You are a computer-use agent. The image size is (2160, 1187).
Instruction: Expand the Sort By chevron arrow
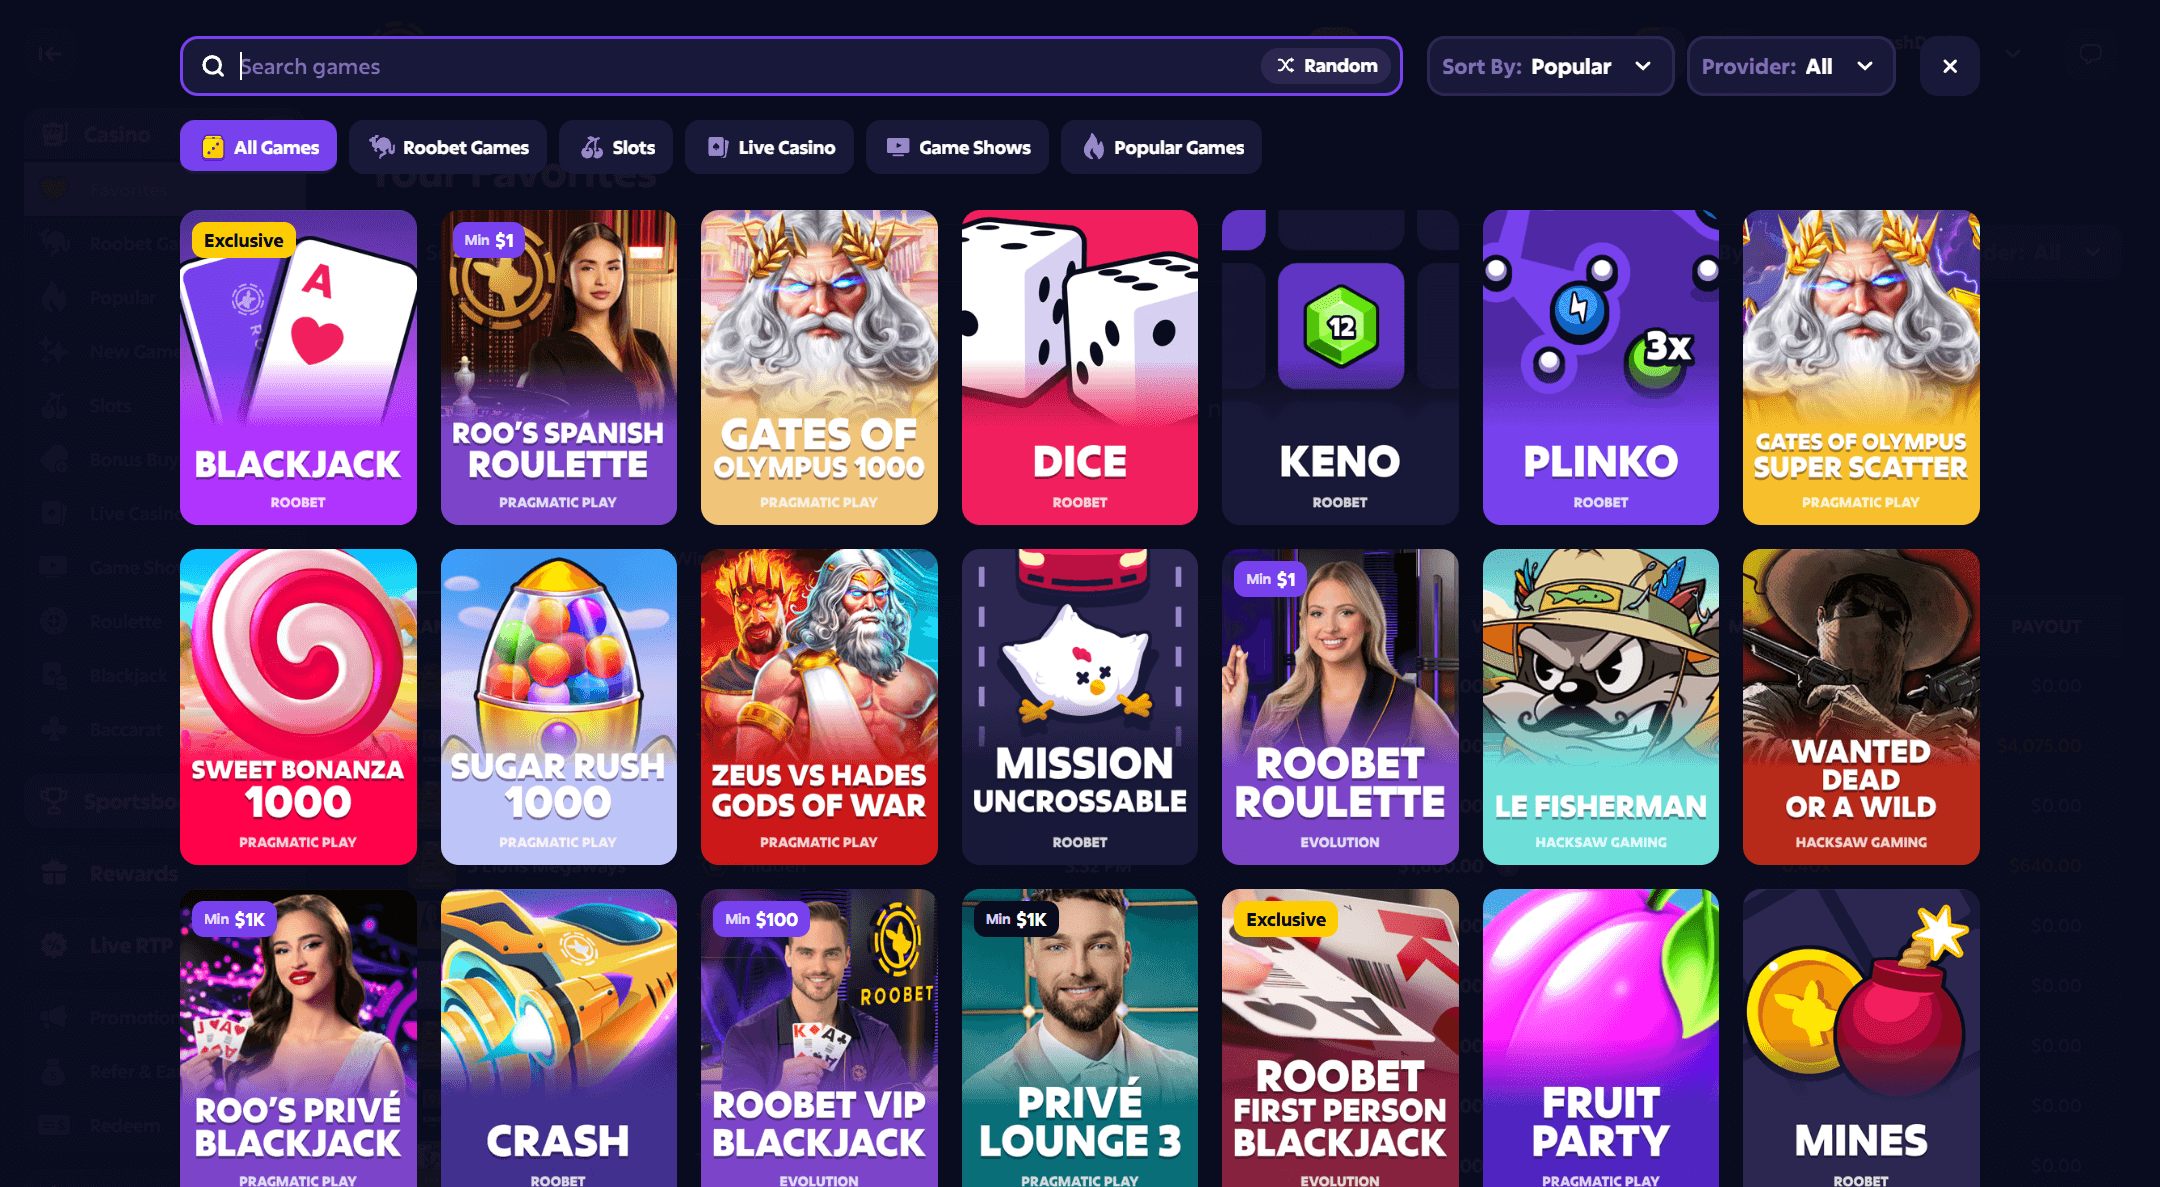[1643, 66]
